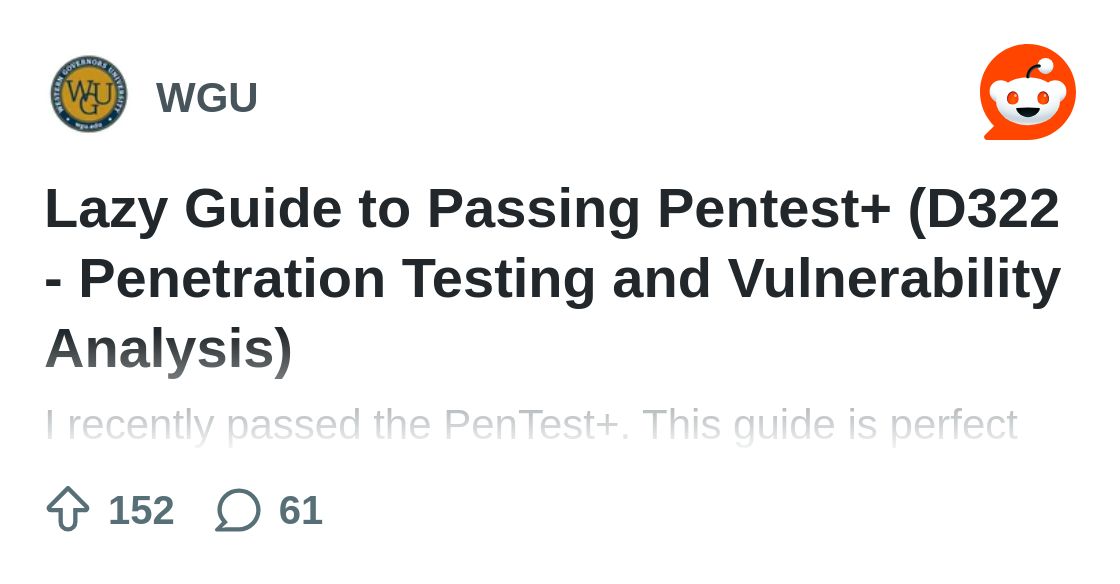1120x584 pixels.
Task: Click the faded preview text about PenTest+
Action: (x=531, y=426)
